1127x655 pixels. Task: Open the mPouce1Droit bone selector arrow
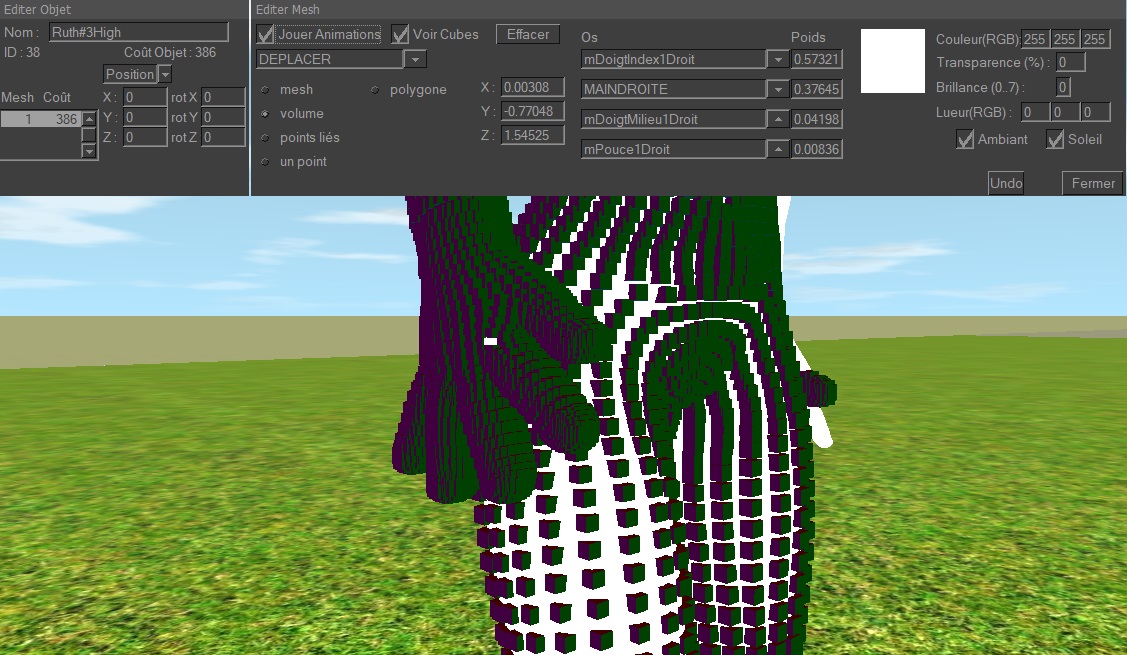tap(777, 150)
